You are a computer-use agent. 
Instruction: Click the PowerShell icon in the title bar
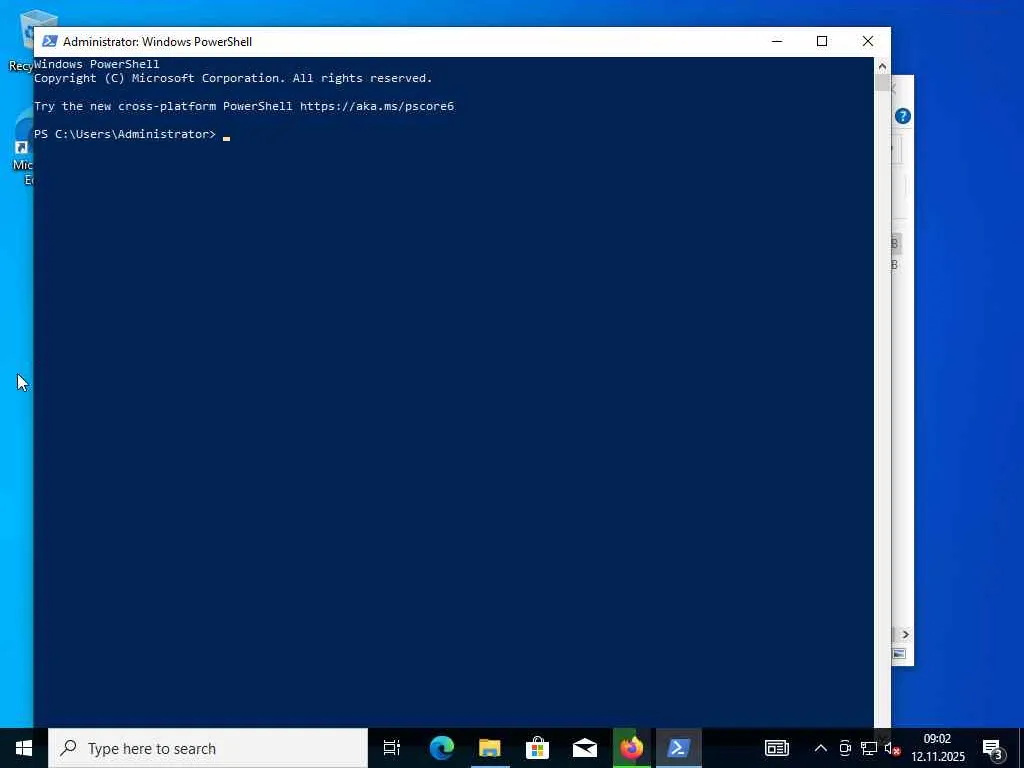pyautogui.click(x=50, y=41)
